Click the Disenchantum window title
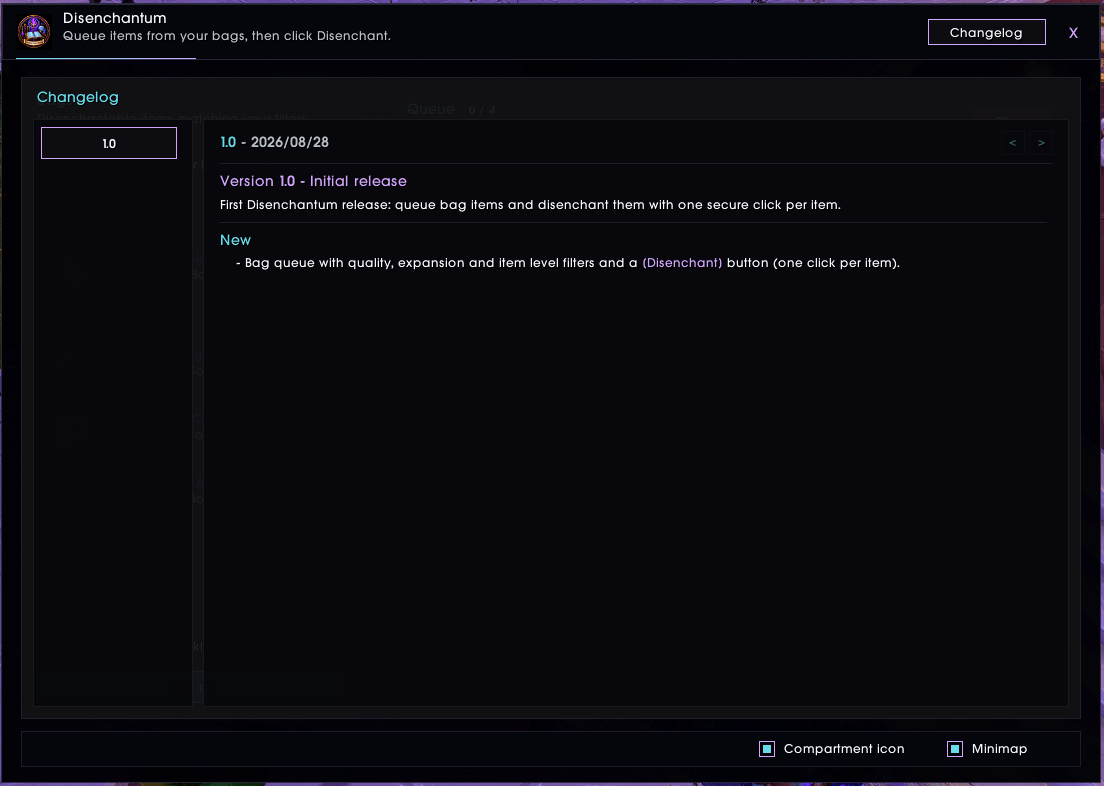Viewport: 1104px width, 786px height. click(115, 18)
